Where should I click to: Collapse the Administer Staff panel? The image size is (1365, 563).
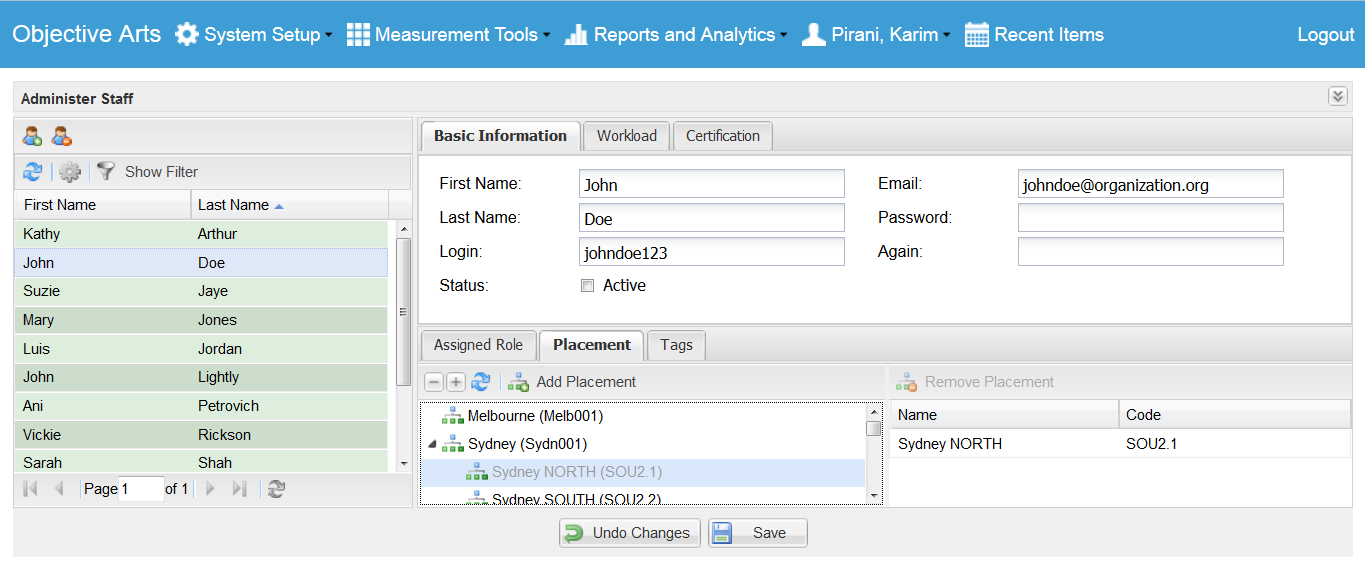tap(1337, 96)
